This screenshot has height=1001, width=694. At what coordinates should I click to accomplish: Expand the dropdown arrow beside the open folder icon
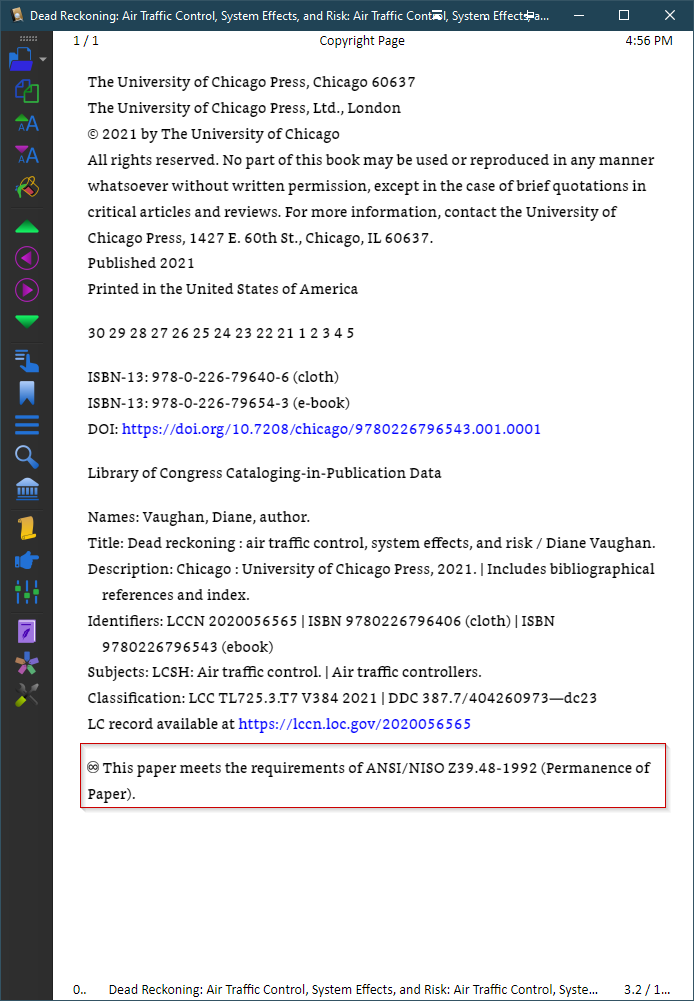[x=43, y=59]
